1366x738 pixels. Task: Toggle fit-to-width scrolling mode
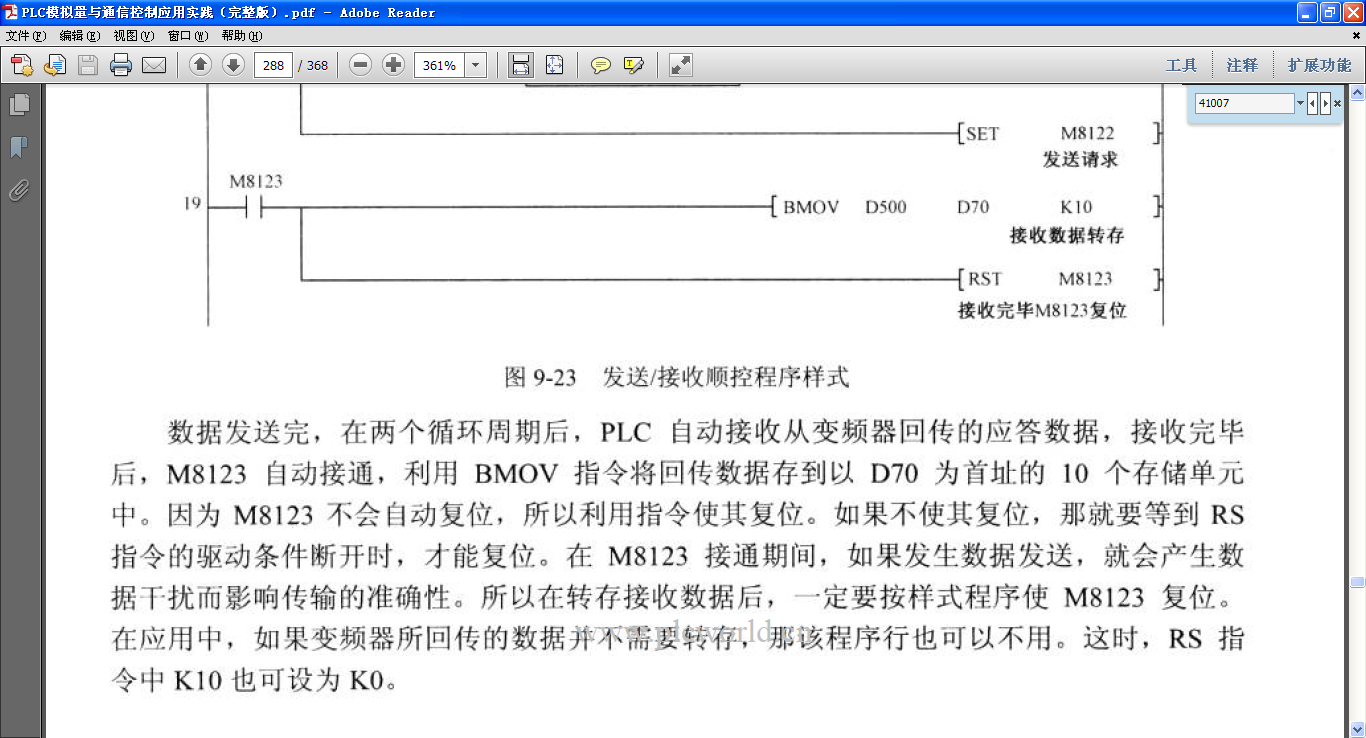pos(520,65)
